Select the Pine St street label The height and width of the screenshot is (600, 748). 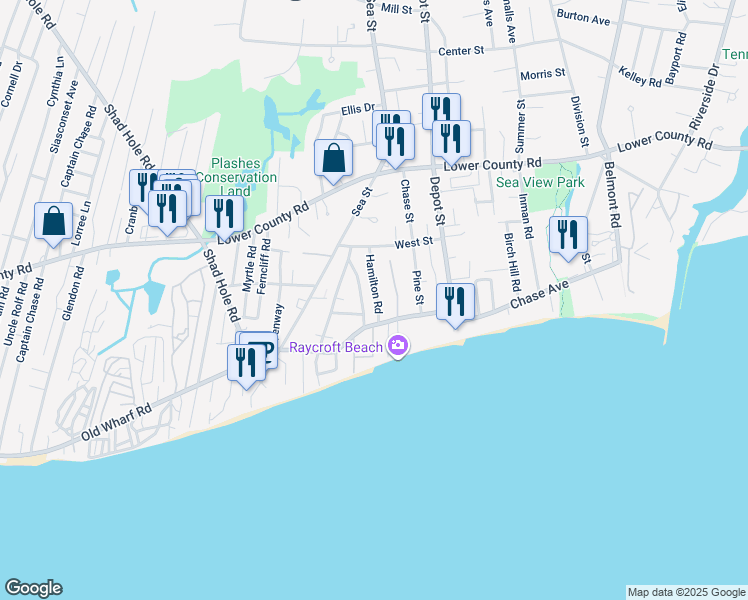coord(417,288)
